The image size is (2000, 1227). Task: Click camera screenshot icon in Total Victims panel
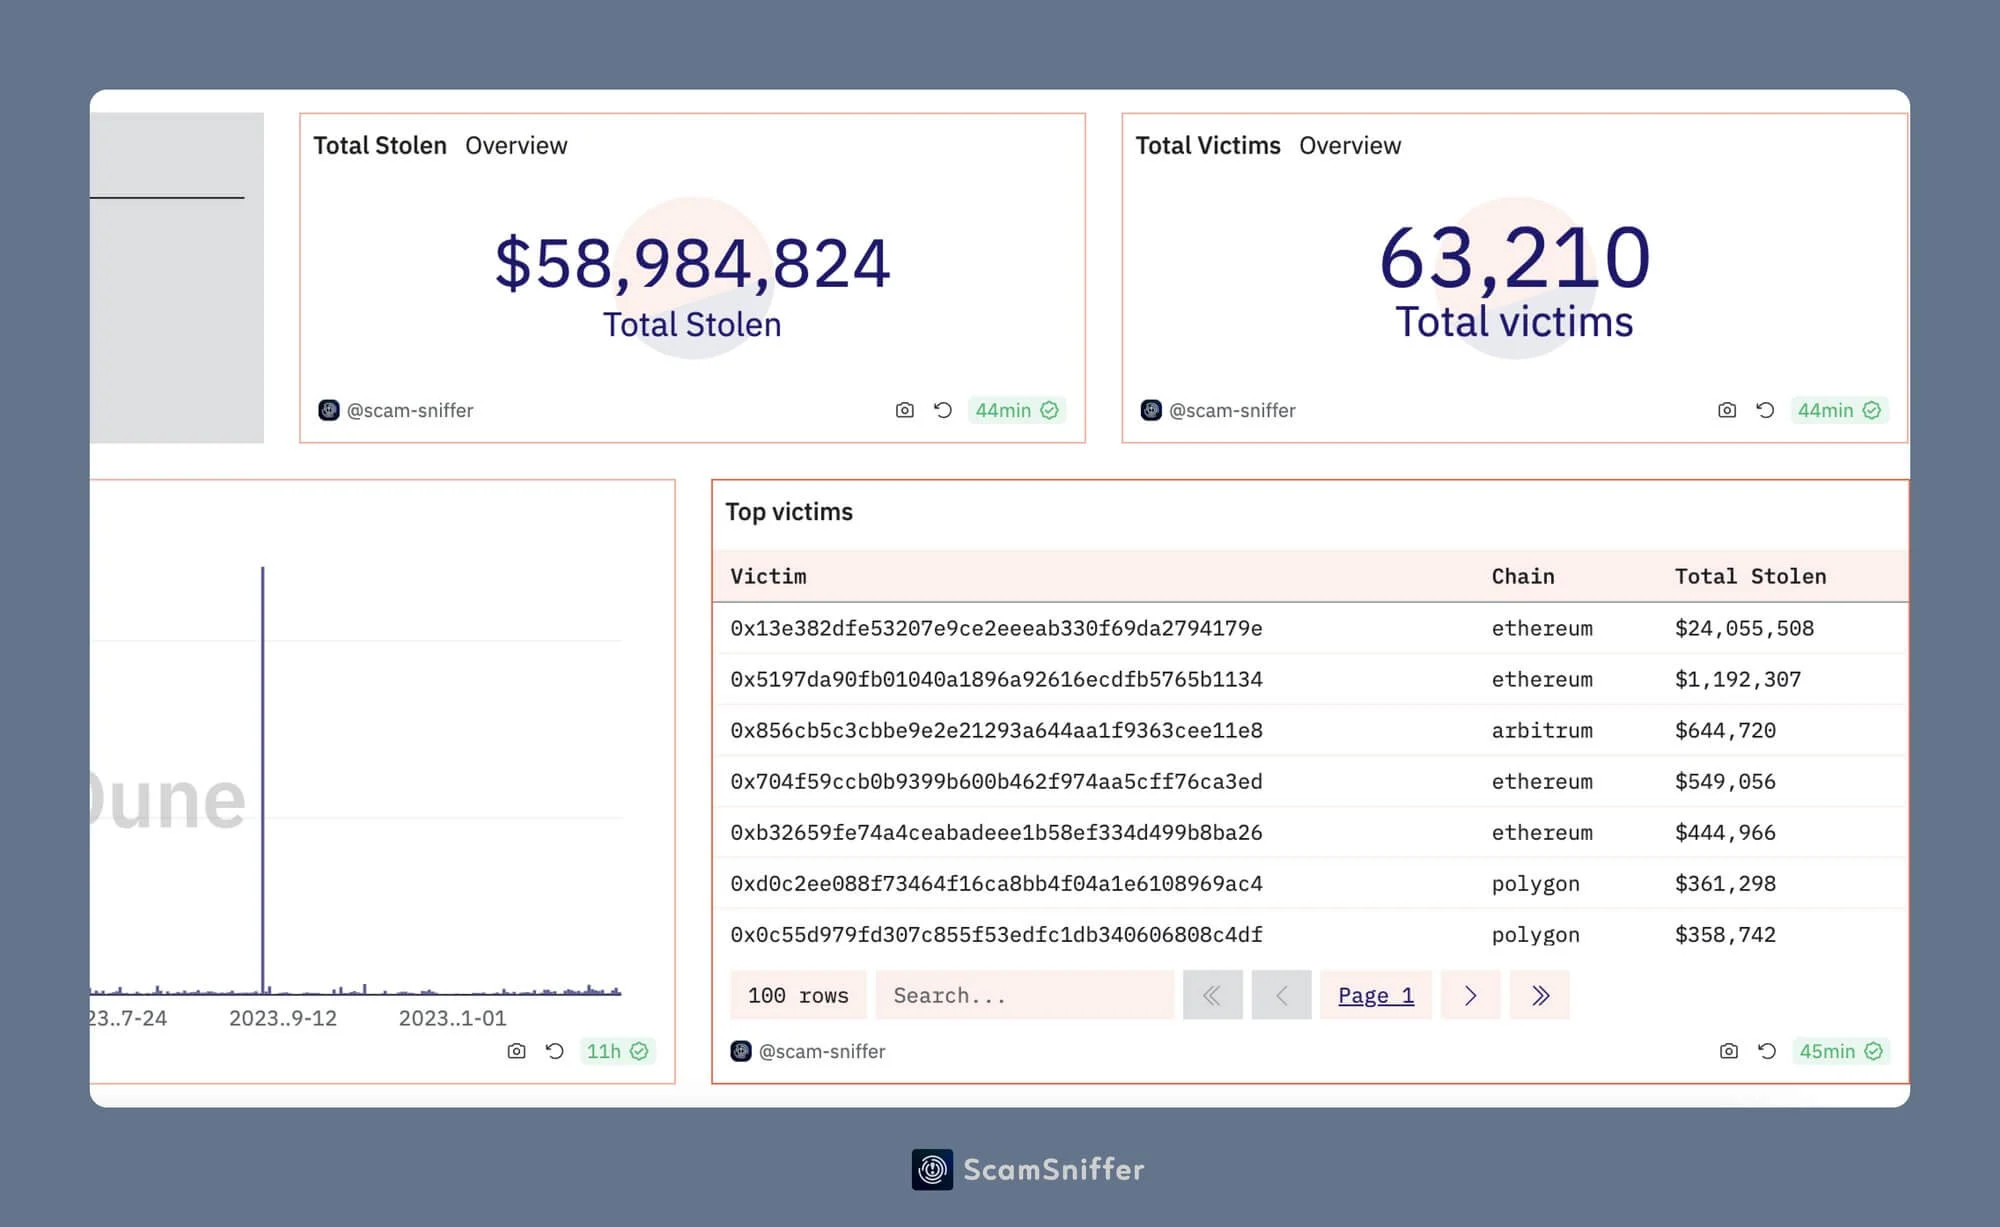[x=1727, y=410]
